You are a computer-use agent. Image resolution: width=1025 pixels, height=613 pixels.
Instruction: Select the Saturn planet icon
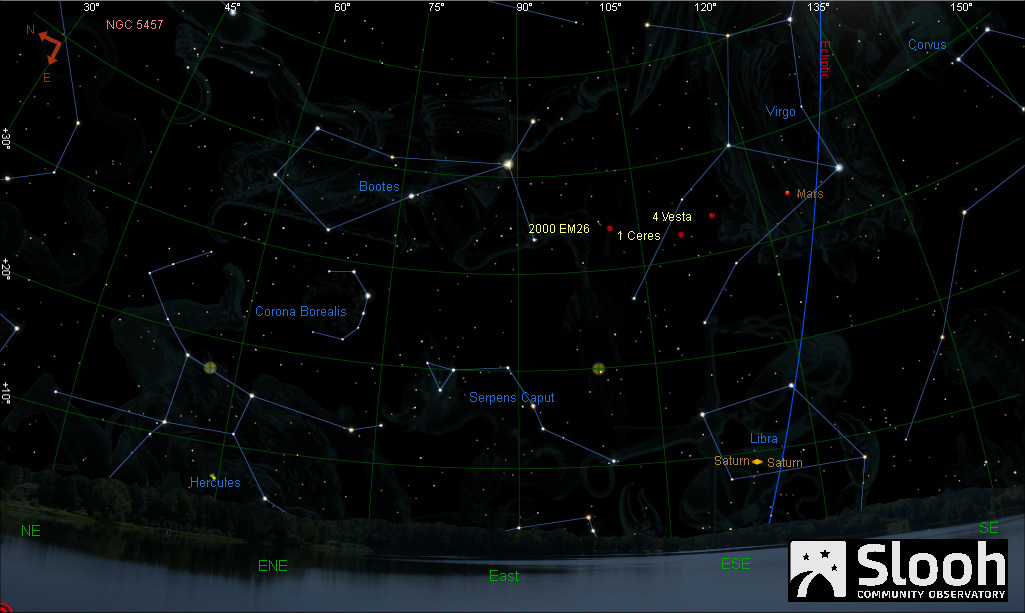(758, 462)
